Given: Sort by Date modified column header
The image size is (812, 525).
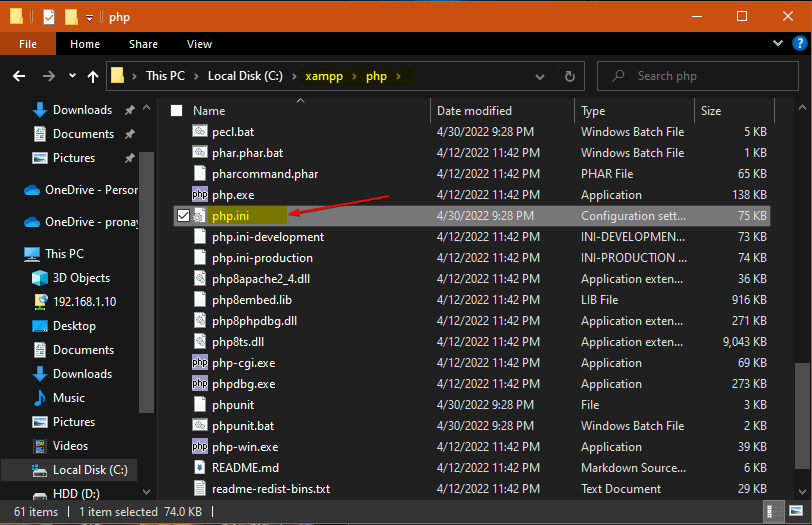Looking at the screenshot, I should tap(474, 111).
